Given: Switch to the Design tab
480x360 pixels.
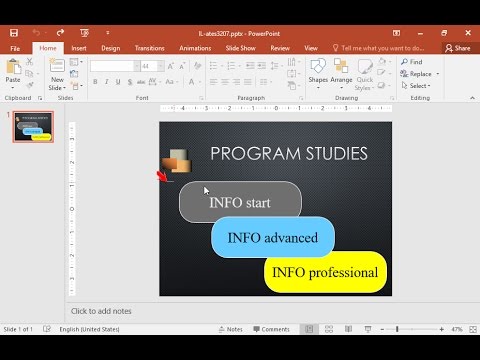Looking at the screenshot, I should (x=111, y=48).
